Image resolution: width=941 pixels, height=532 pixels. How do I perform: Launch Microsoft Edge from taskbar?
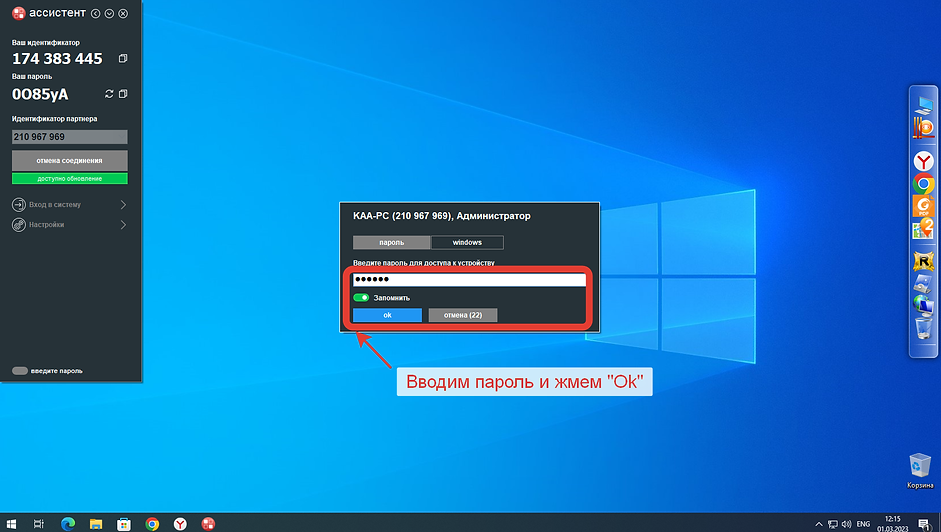point(68,524)
